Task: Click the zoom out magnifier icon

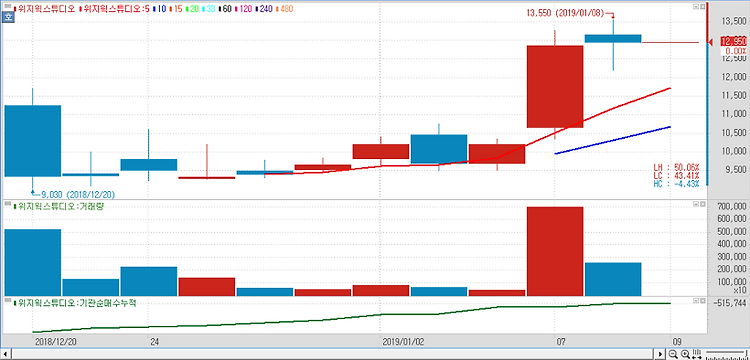Action: click(x=673, y=354)
